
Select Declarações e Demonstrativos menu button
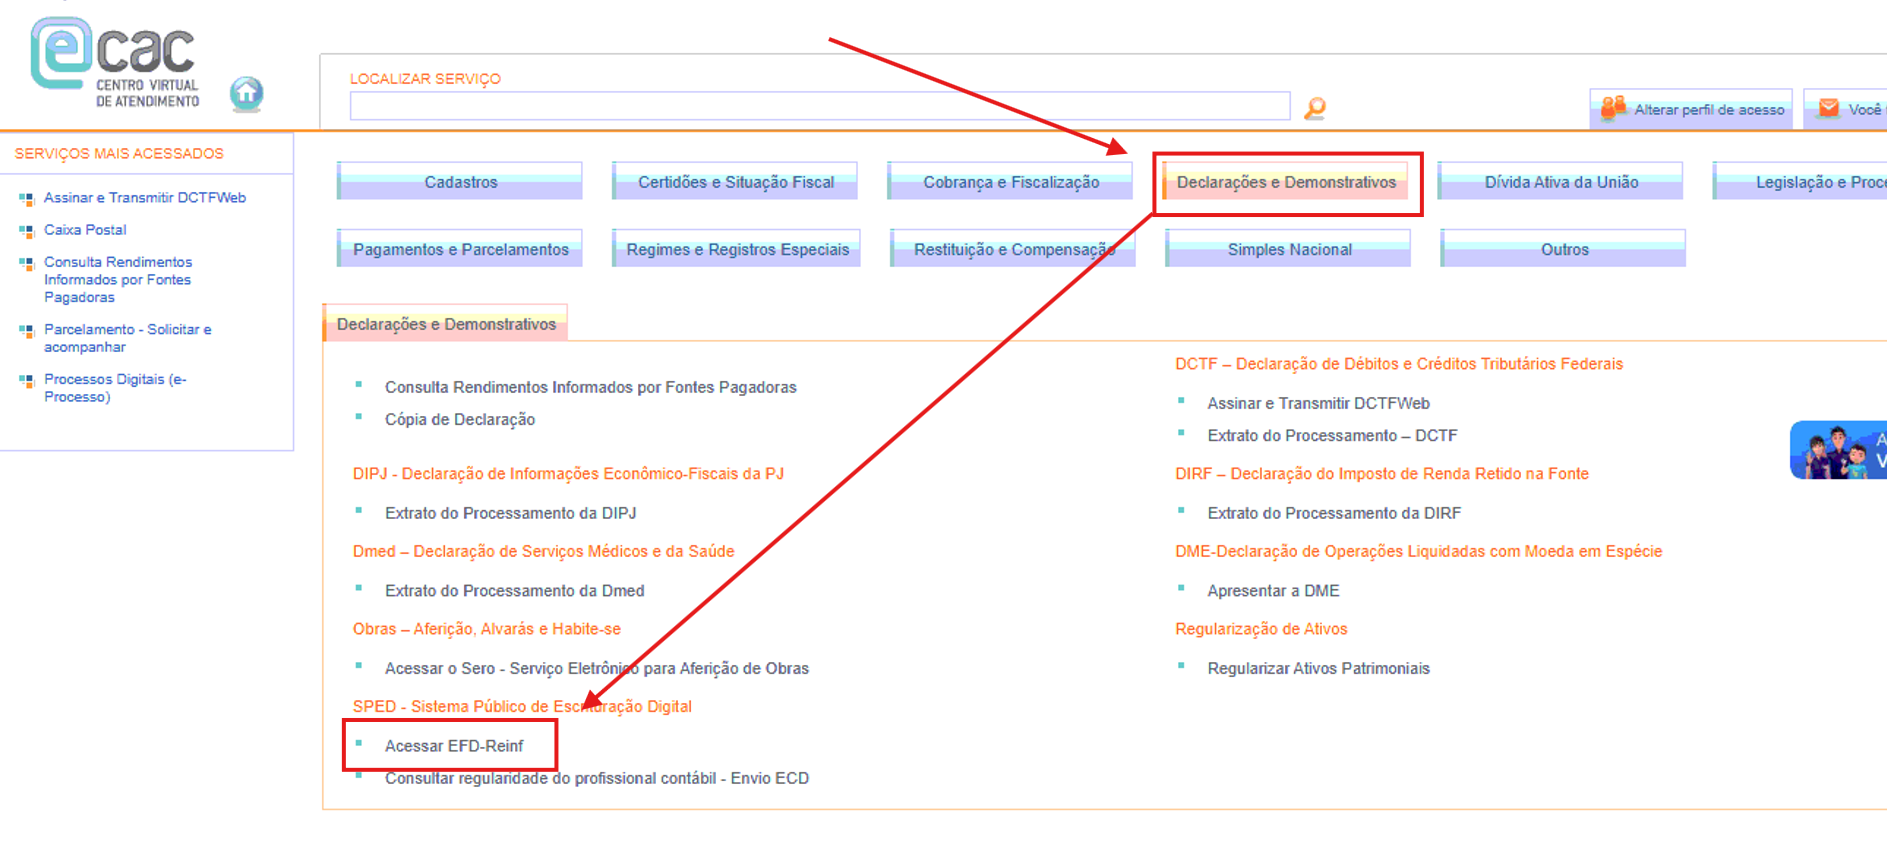click(x=1286, y=182)
